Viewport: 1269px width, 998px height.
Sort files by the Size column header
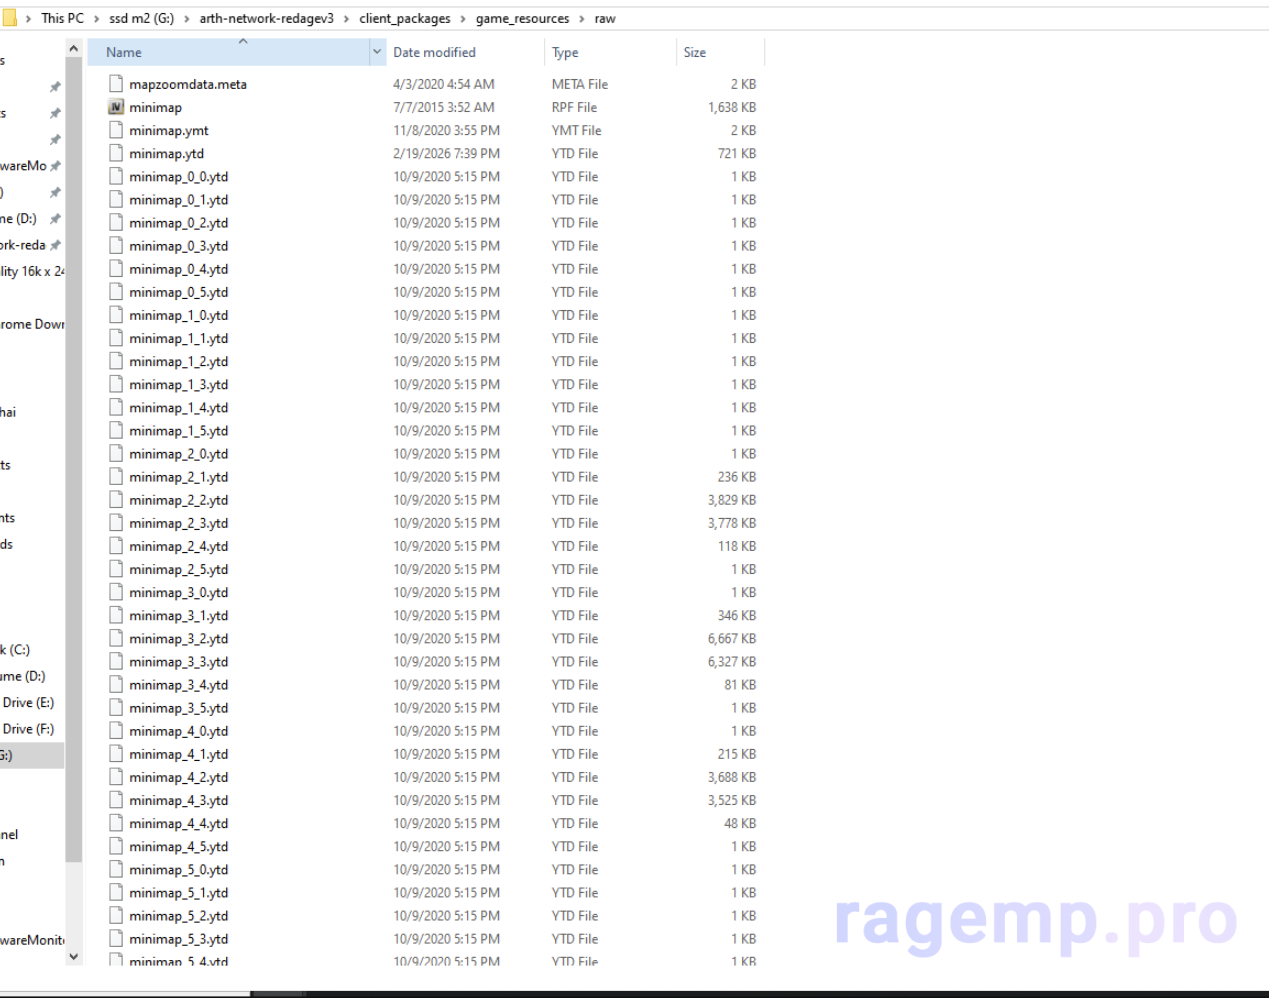(695, 52)
